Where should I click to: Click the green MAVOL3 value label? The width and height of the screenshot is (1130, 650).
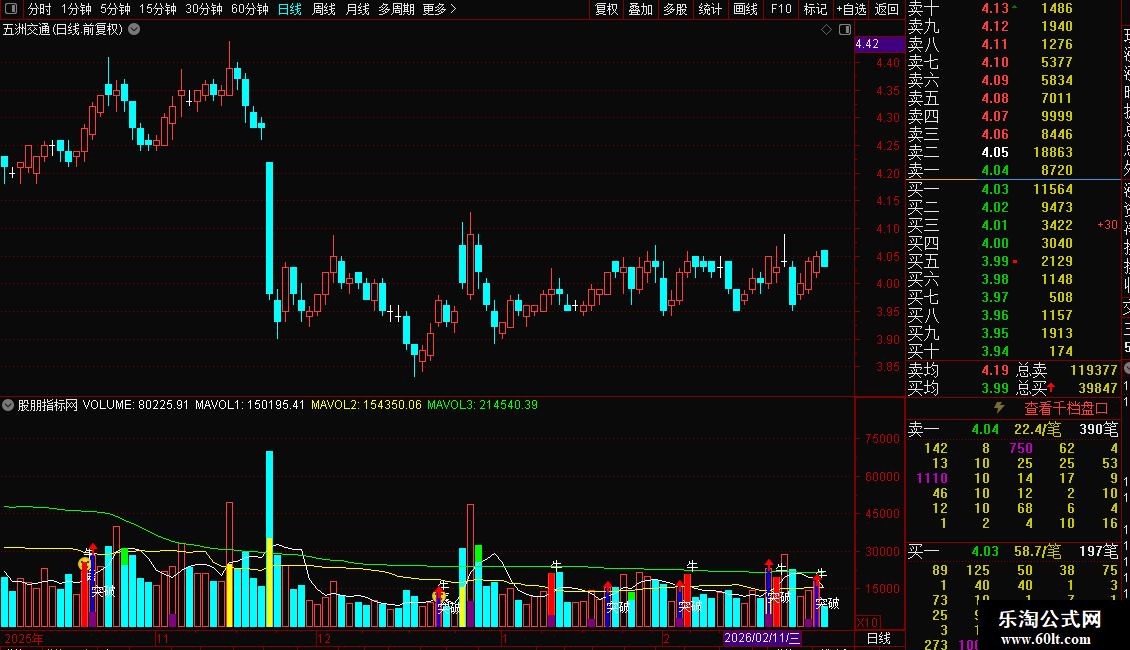pos(482,405)
